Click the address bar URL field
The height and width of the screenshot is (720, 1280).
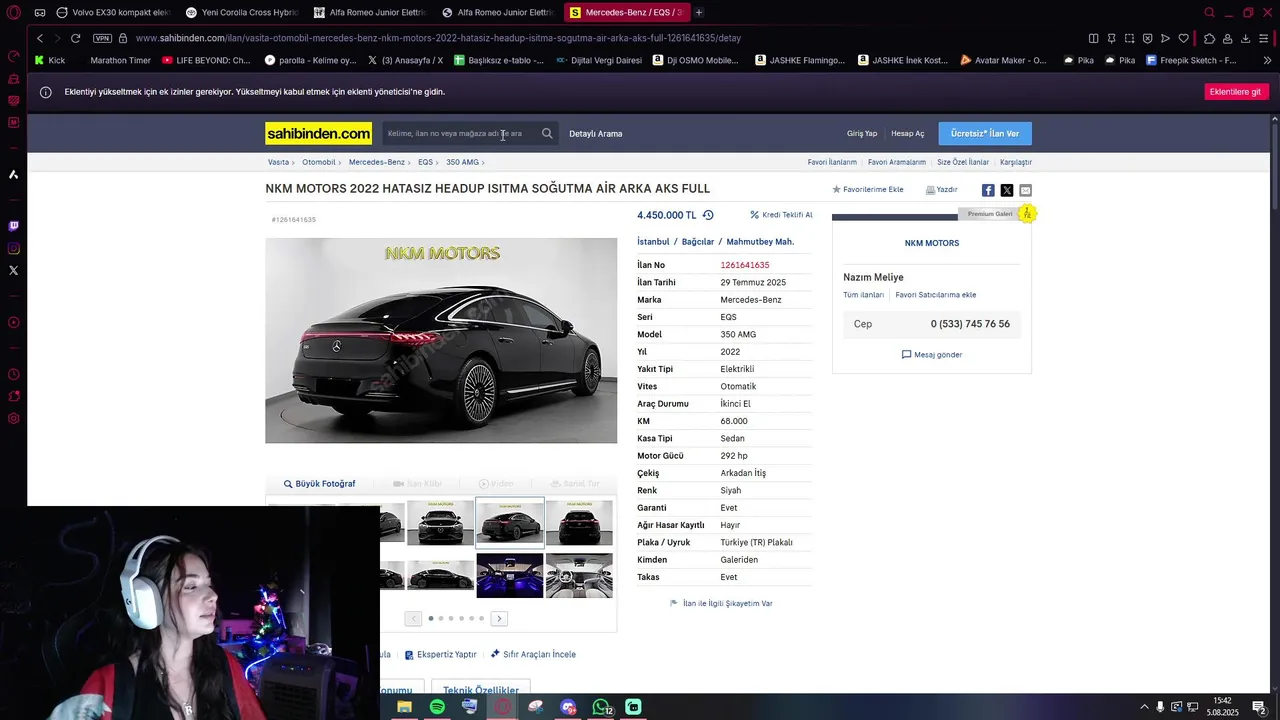(600, 38)
